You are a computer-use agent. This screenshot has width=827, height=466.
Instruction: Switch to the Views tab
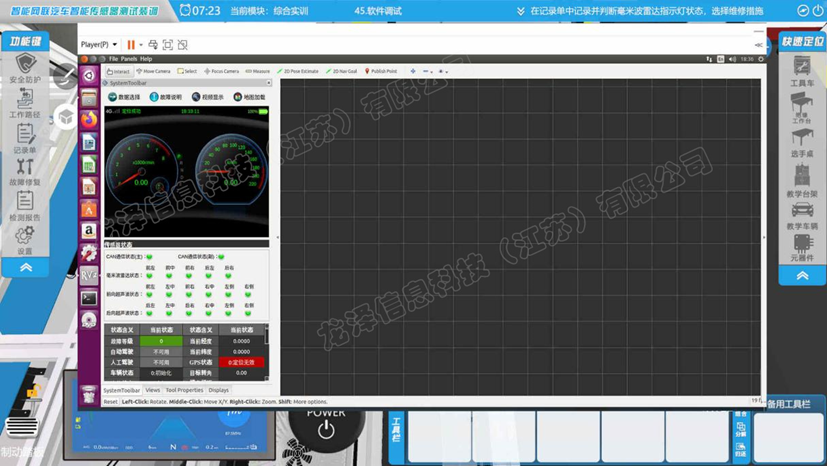pos(152,390)
